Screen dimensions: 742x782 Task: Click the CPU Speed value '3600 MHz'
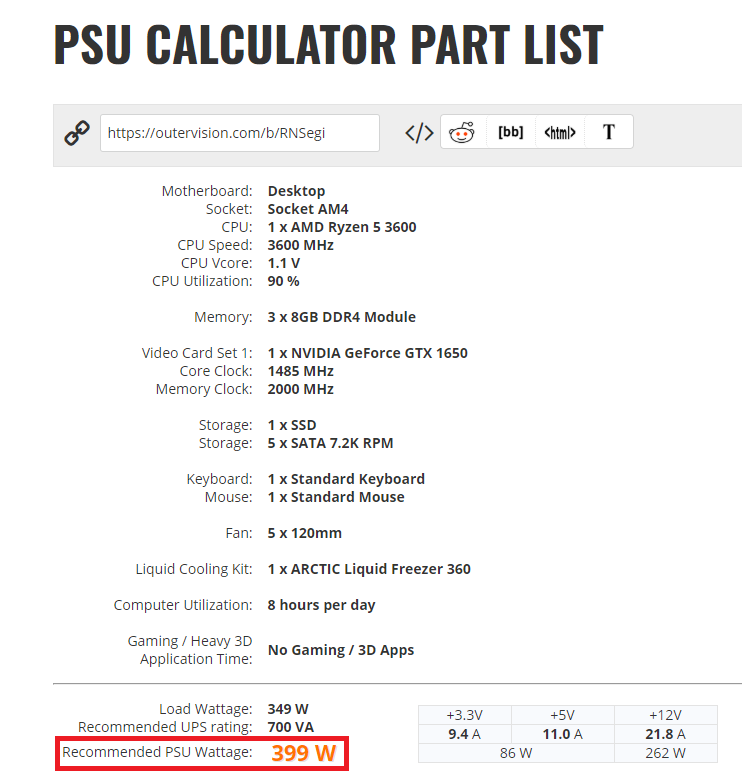300,245
